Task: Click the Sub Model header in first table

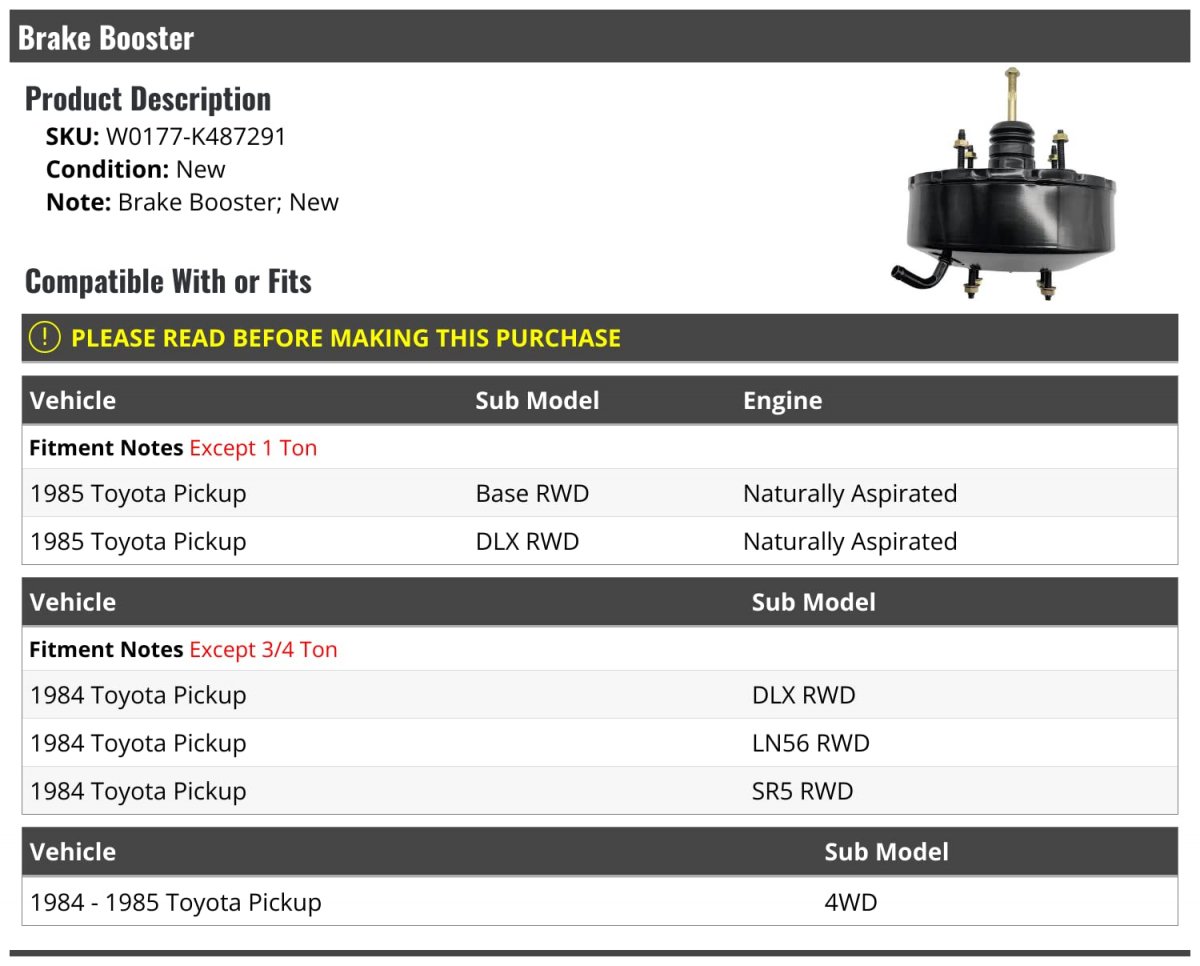Action: [537, 401]
